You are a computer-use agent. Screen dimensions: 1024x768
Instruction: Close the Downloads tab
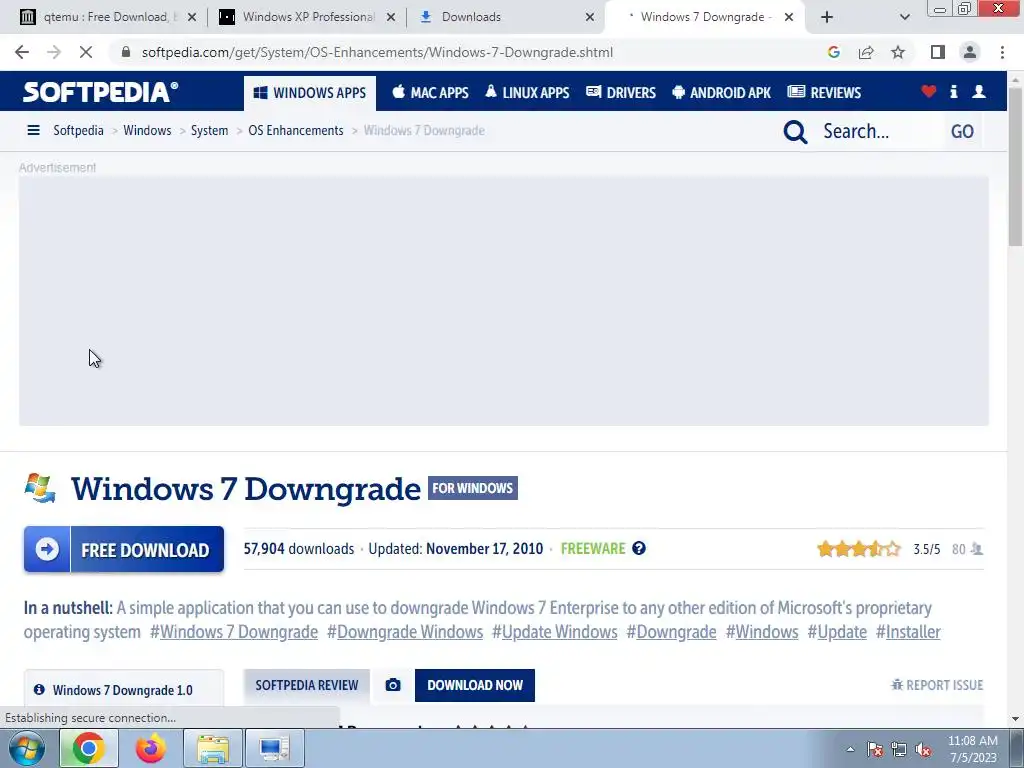pos(589,17)
